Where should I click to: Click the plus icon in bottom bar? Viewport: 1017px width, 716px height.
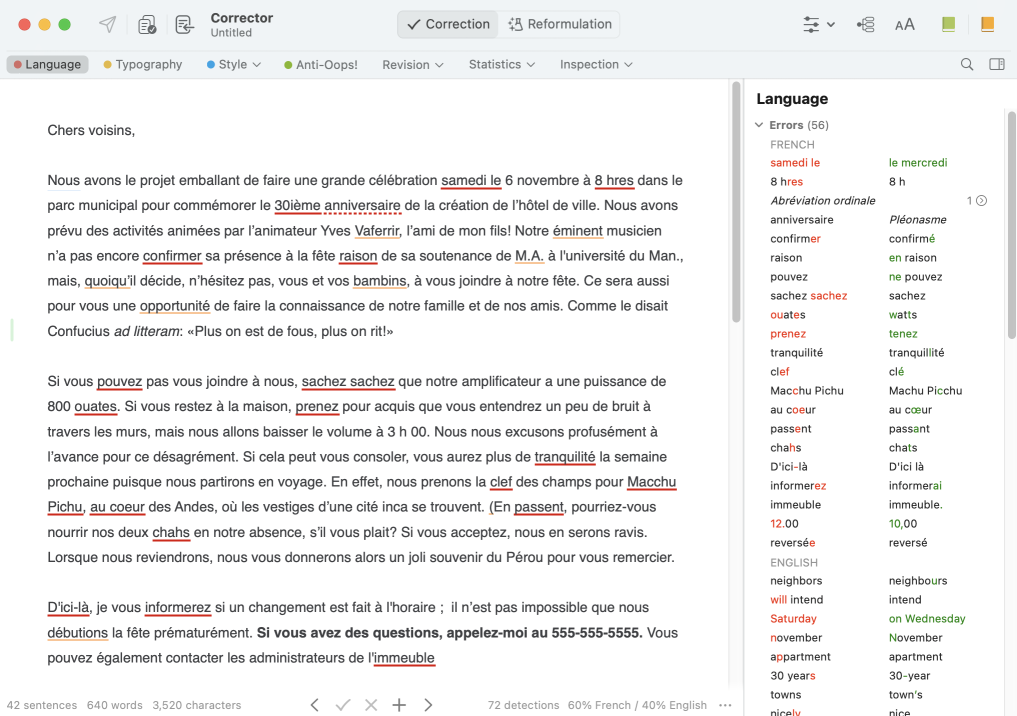pyautogui.click(x=399, y=705)
